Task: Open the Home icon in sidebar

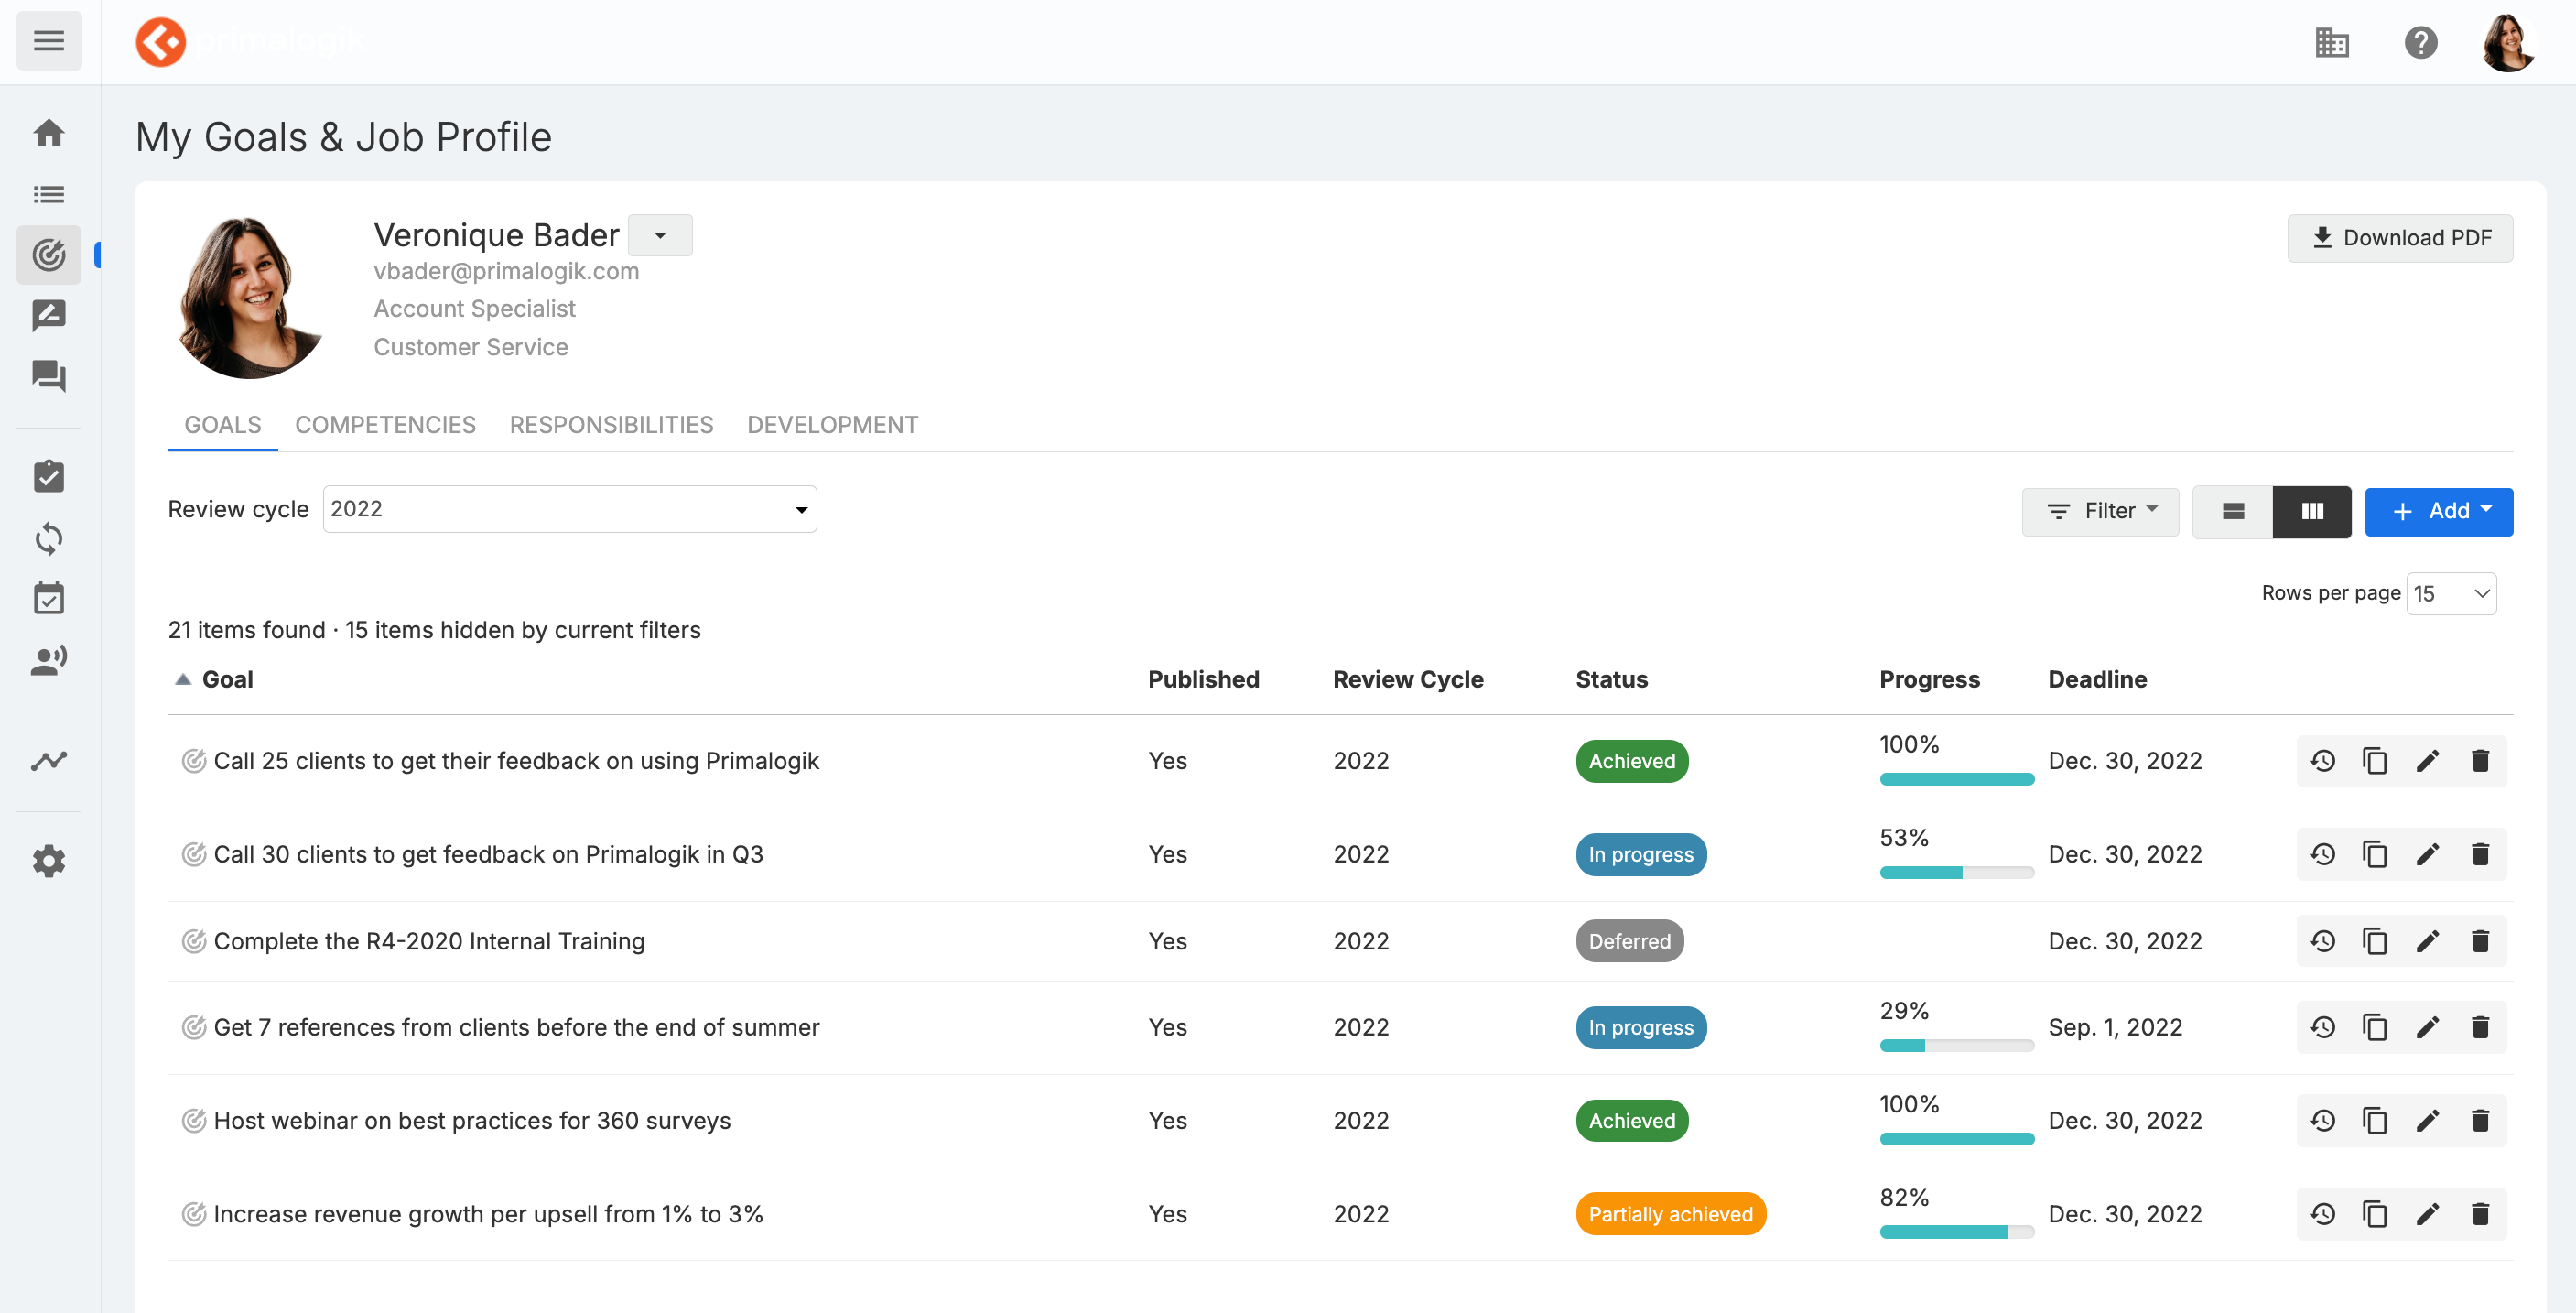Action: (48, 133)
